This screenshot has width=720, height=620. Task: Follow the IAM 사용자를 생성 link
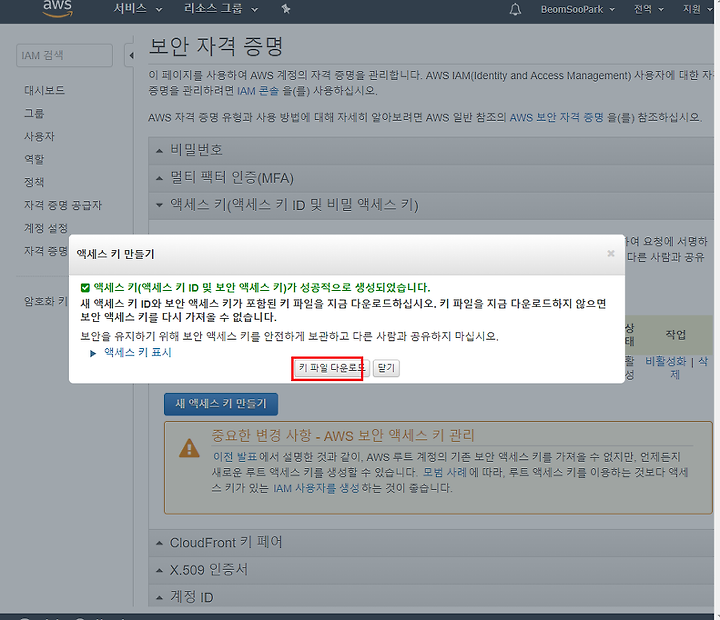pyautogui.click(x=316, y=488)
